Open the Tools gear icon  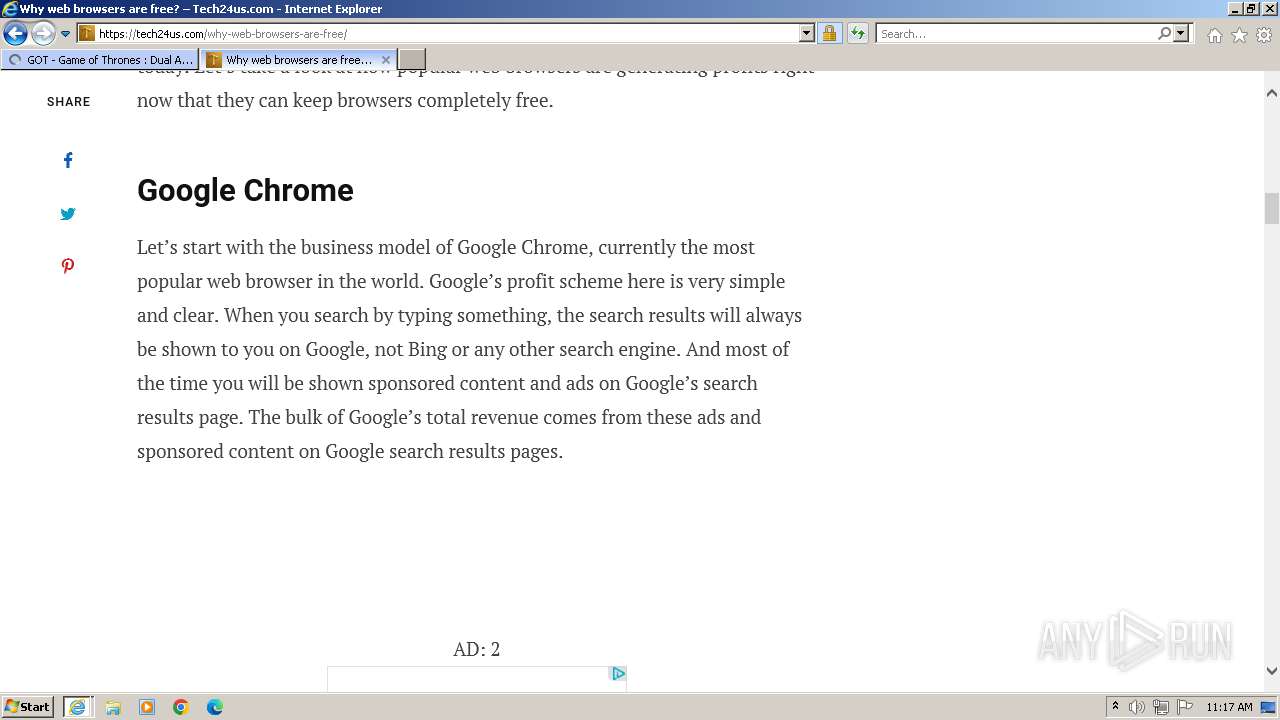click(1264, 35)
